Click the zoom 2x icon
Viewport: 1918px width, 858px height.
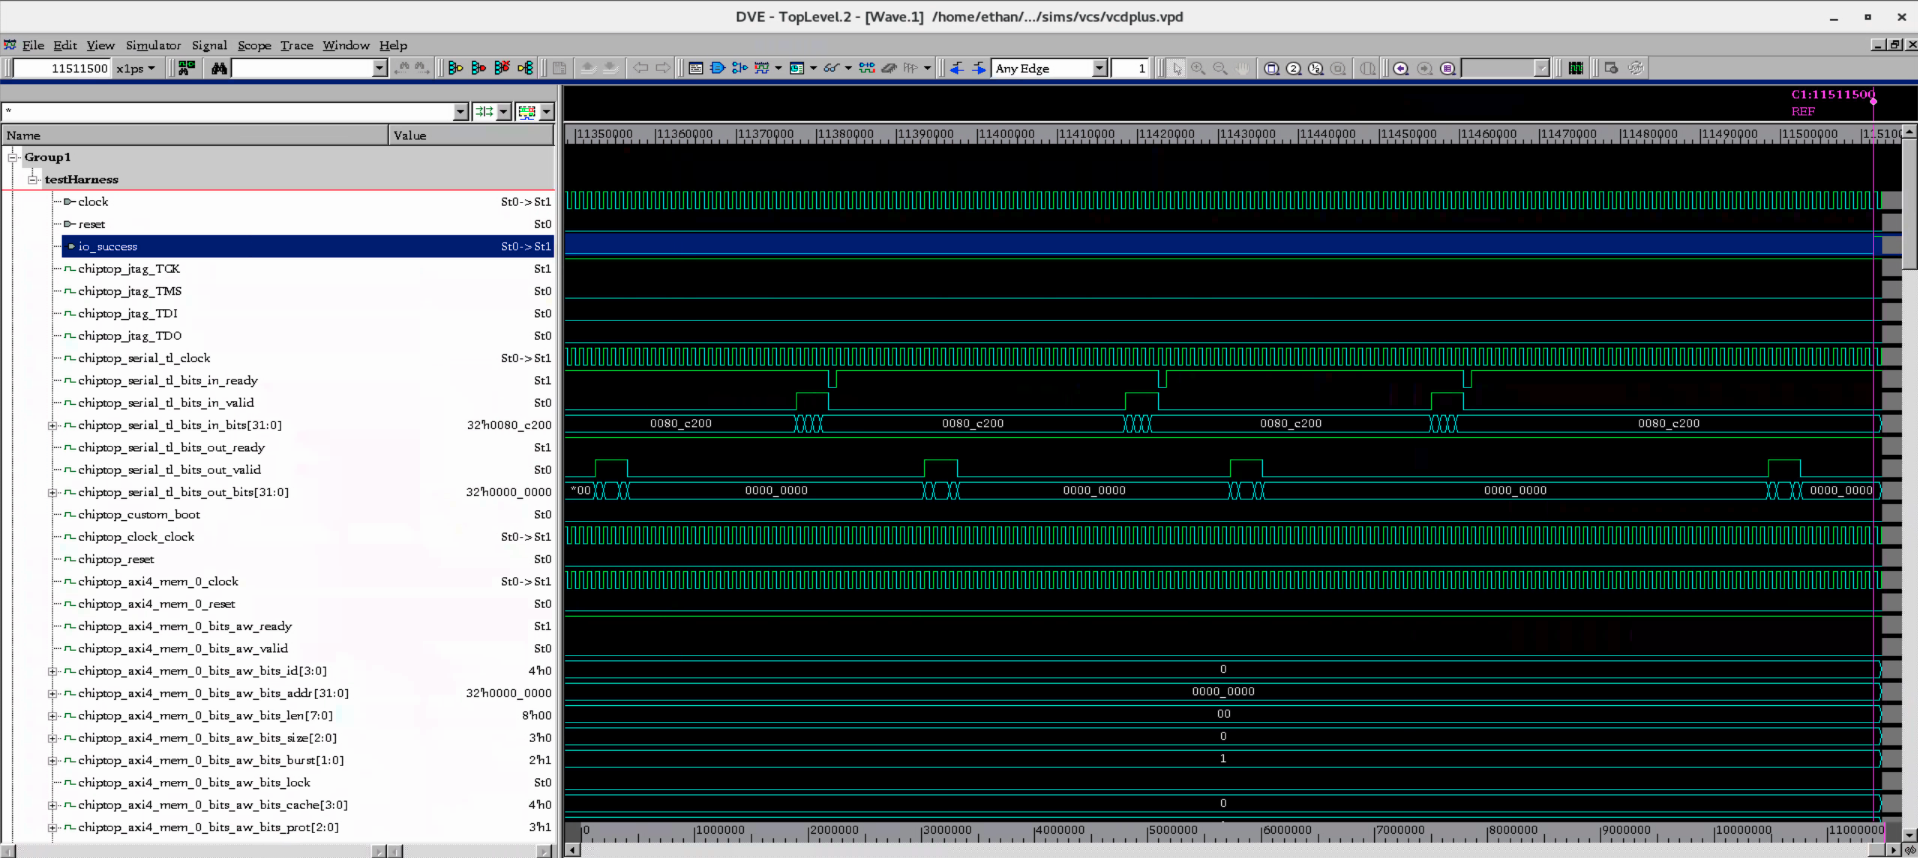(1293, 68)
